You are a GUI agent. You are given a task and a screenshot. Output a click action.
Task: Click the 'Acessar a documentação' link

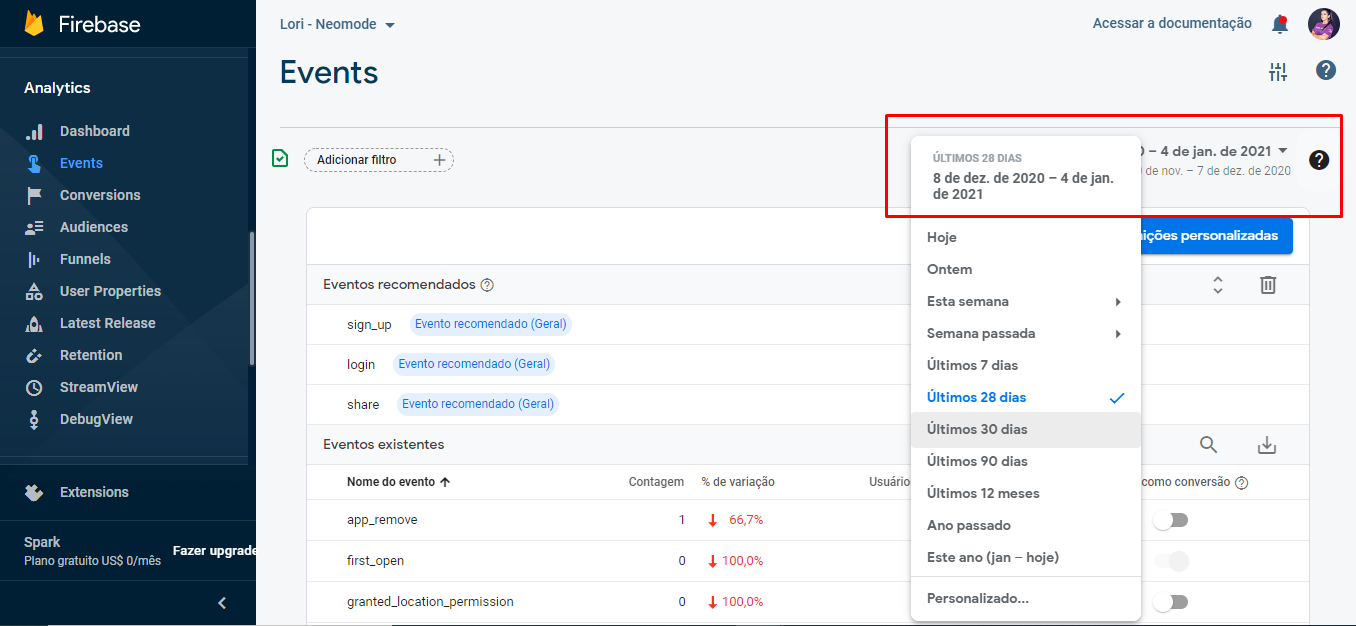coord(1172,23)
